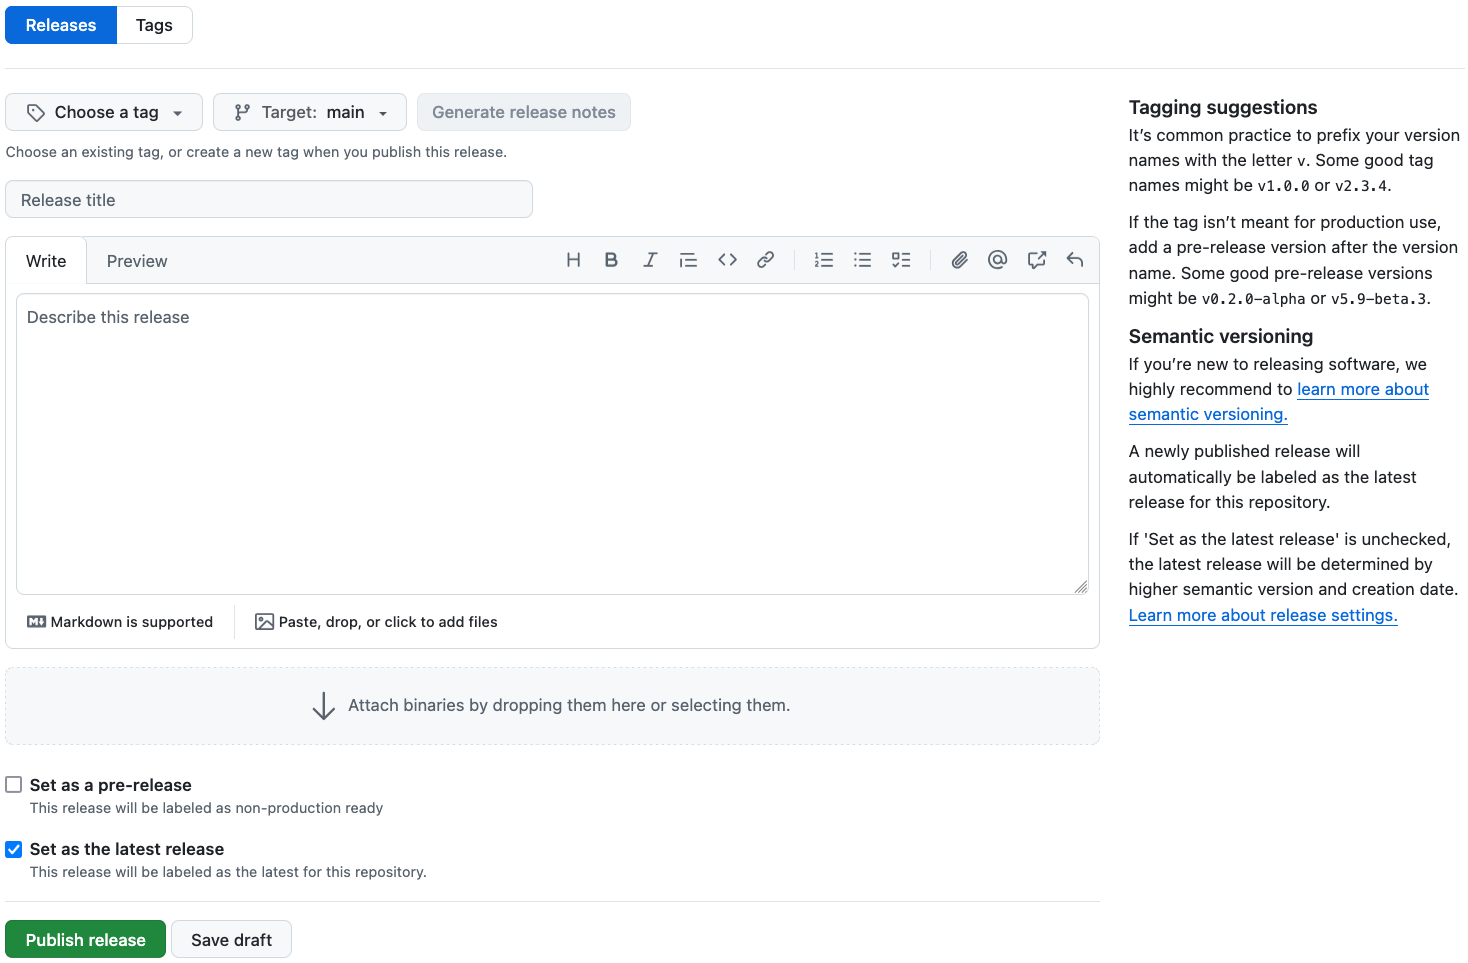Add a task list

(901, 260)
